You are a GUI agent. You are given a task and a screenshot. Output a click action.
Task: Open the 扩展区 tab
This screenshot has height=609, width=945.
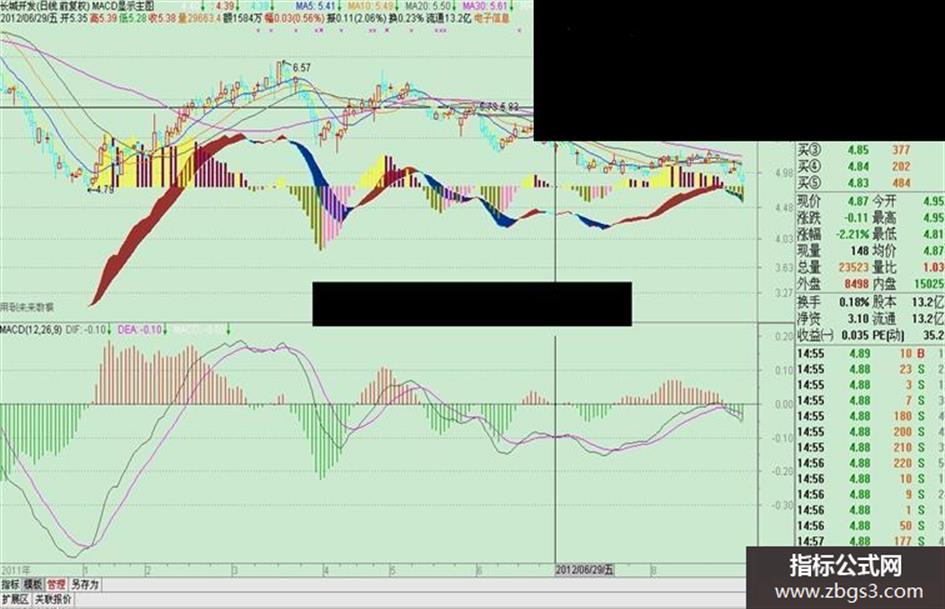tap(15, 599)
